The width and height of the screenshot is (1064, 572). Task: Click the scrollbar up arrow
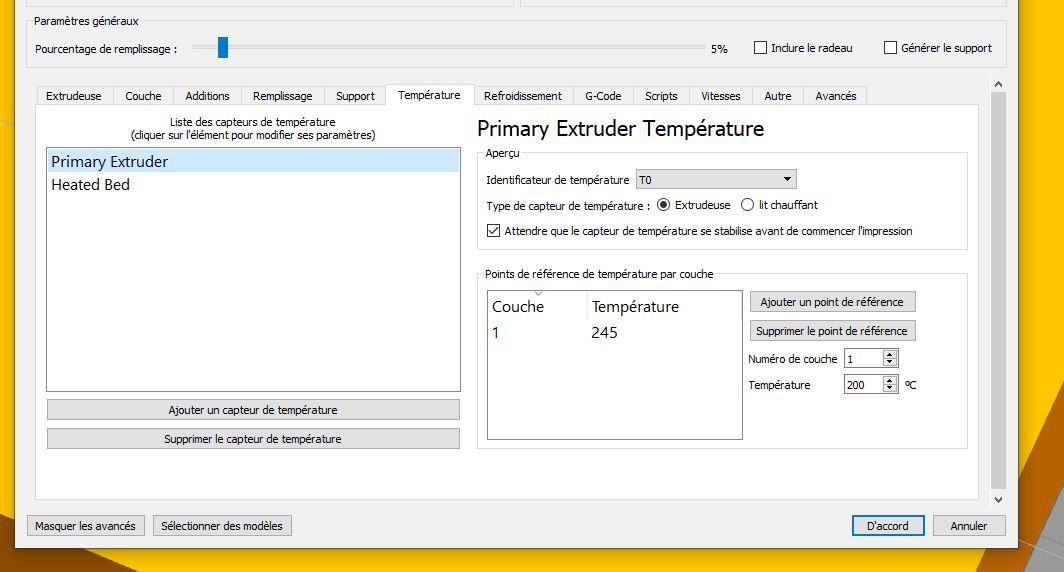tap(998, 84)
